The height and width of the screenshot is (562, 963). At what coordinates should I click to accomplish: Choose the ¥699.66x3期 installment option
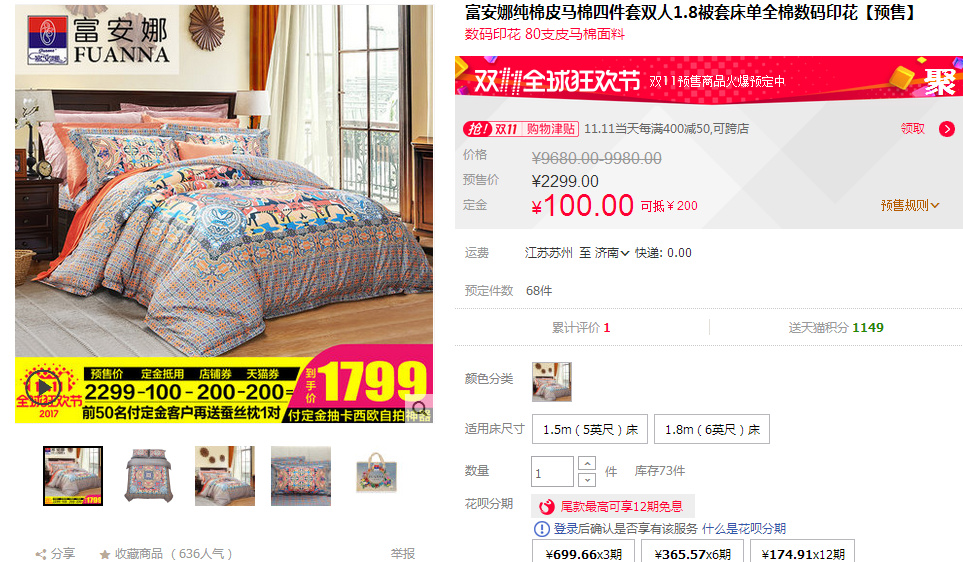pyautogui.click(x=583, y=552)
